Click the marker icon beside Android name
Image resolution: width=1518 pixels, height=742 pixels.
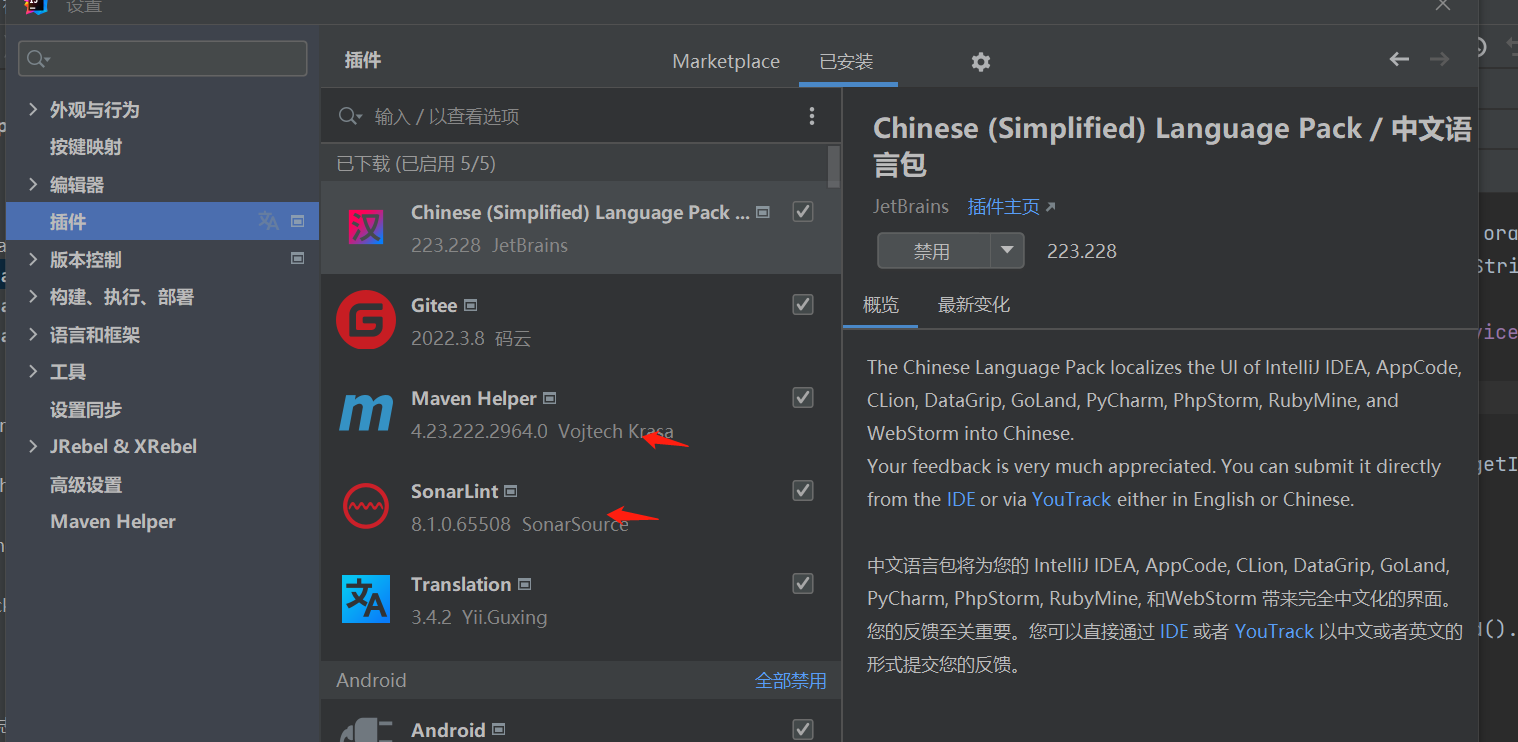tap(499, 730)
